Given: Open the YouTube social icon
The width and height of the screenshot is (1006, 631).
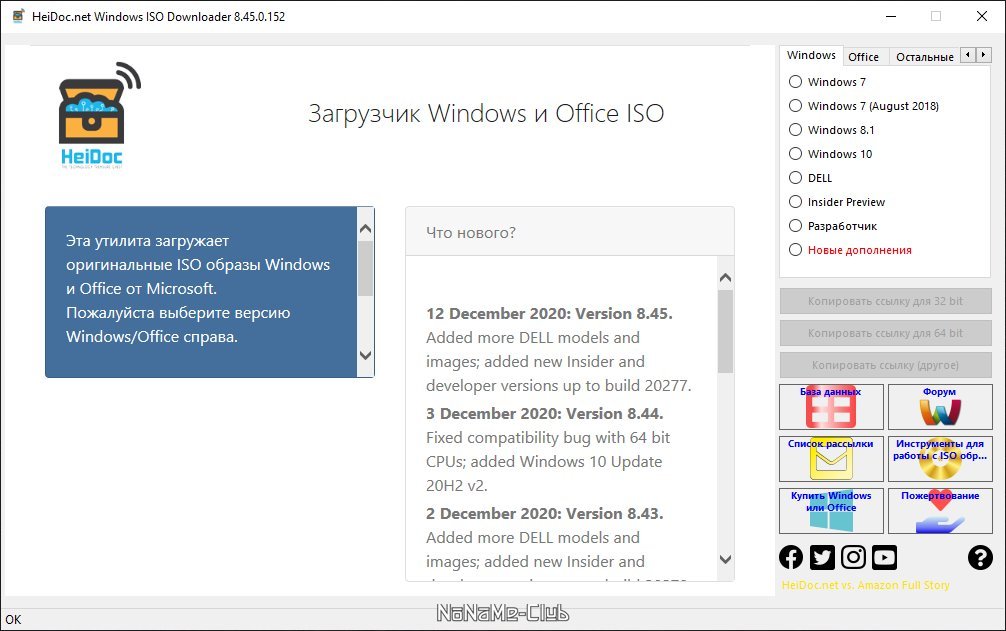Looking at the screenshot, I should point(884,557).
